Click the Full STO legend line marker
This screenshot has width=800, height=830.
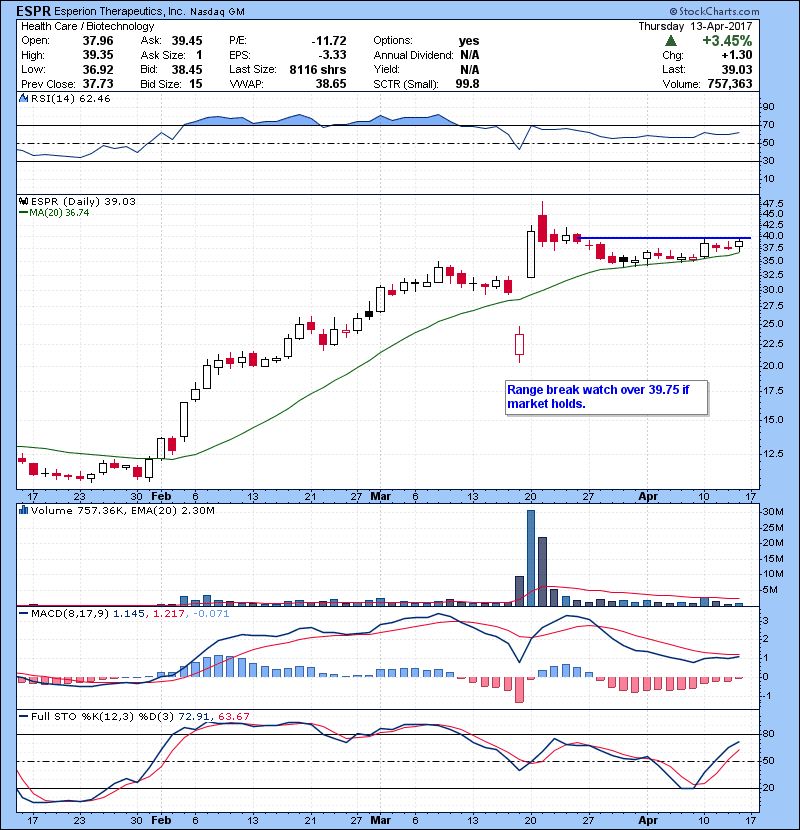[x=23, y=716]
